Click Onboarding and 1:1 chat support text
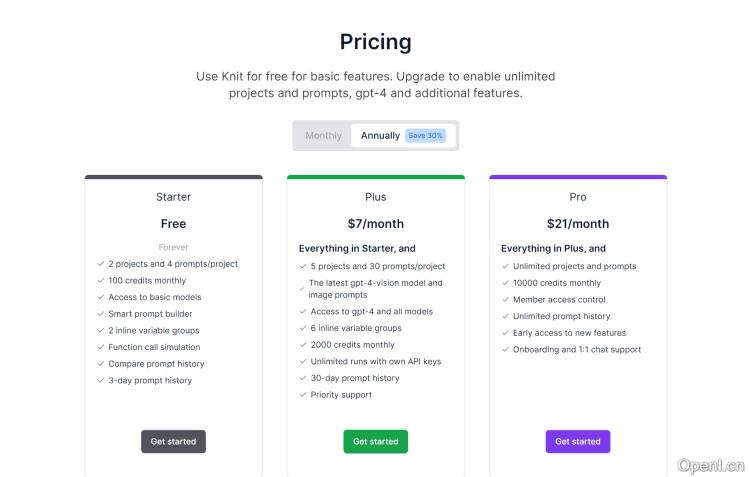The image size is (750, 477). 577,350
